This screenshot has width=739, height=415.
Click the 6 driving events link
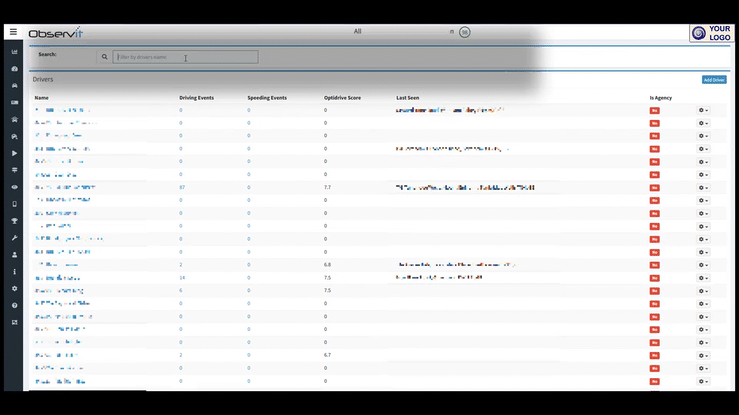coord(181,291)
